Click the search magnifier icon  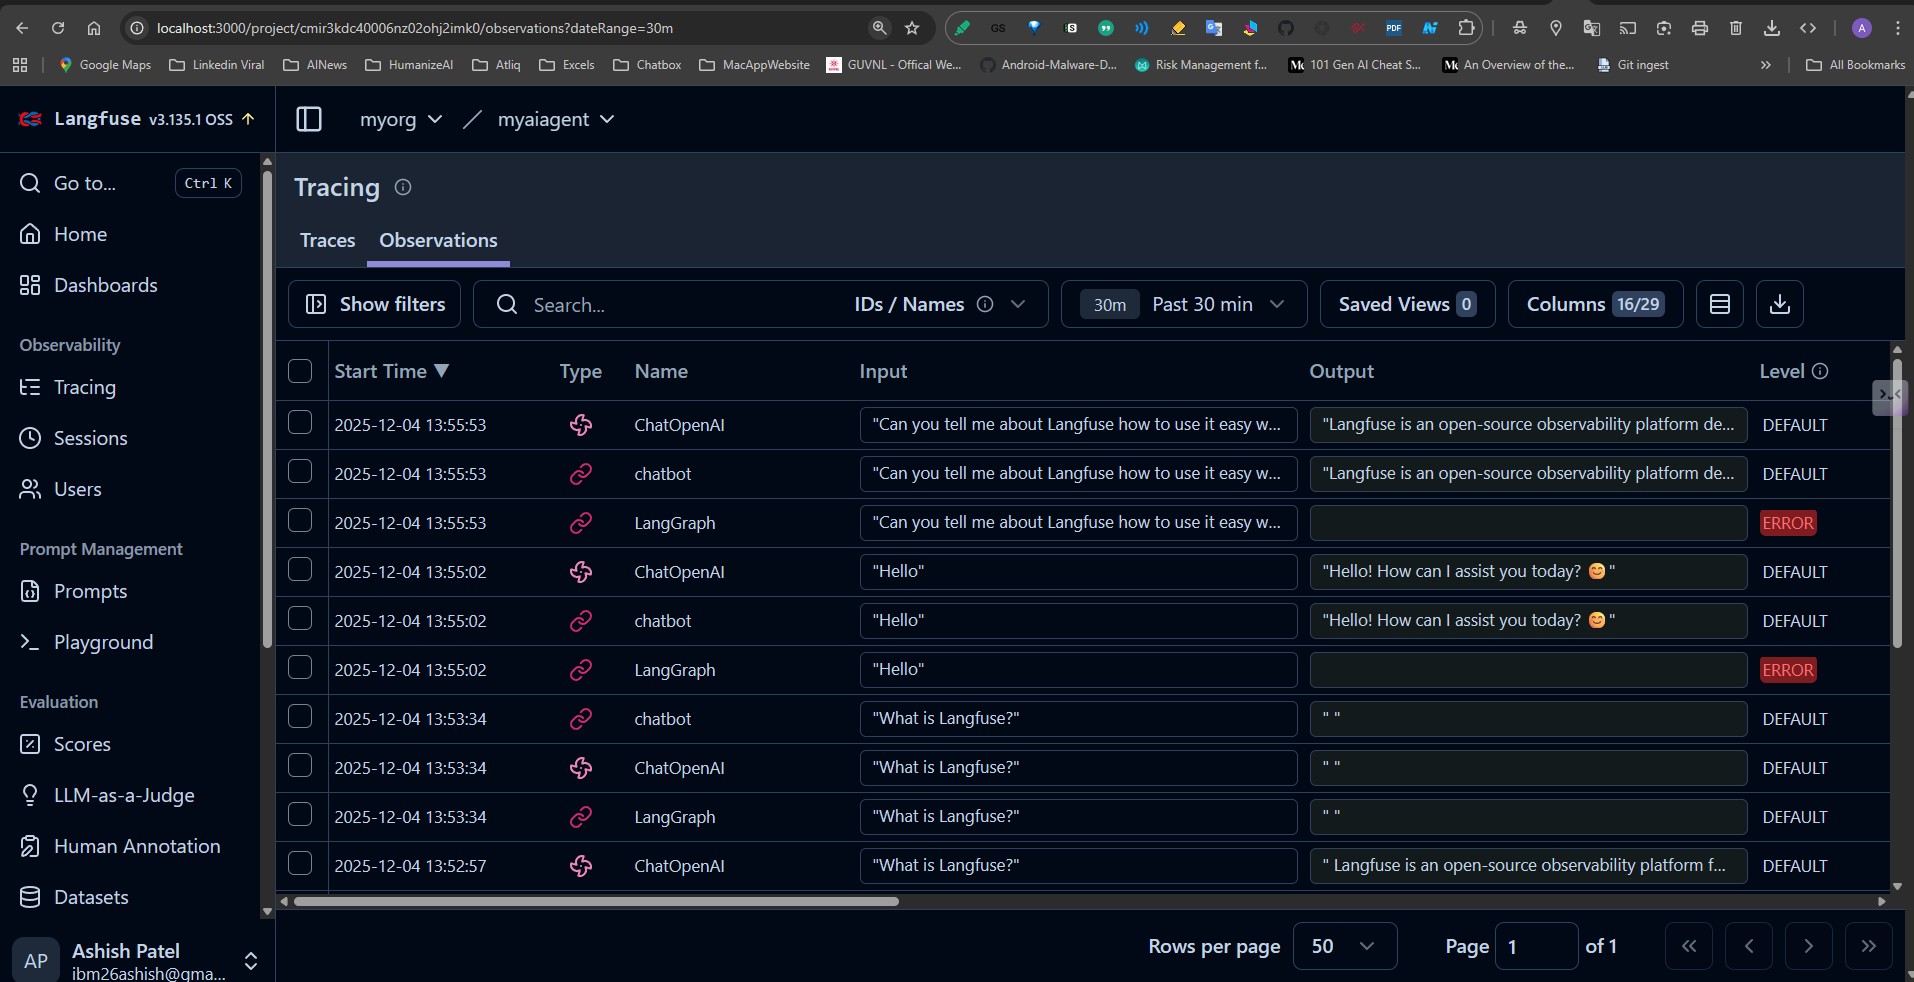[507, 304]
